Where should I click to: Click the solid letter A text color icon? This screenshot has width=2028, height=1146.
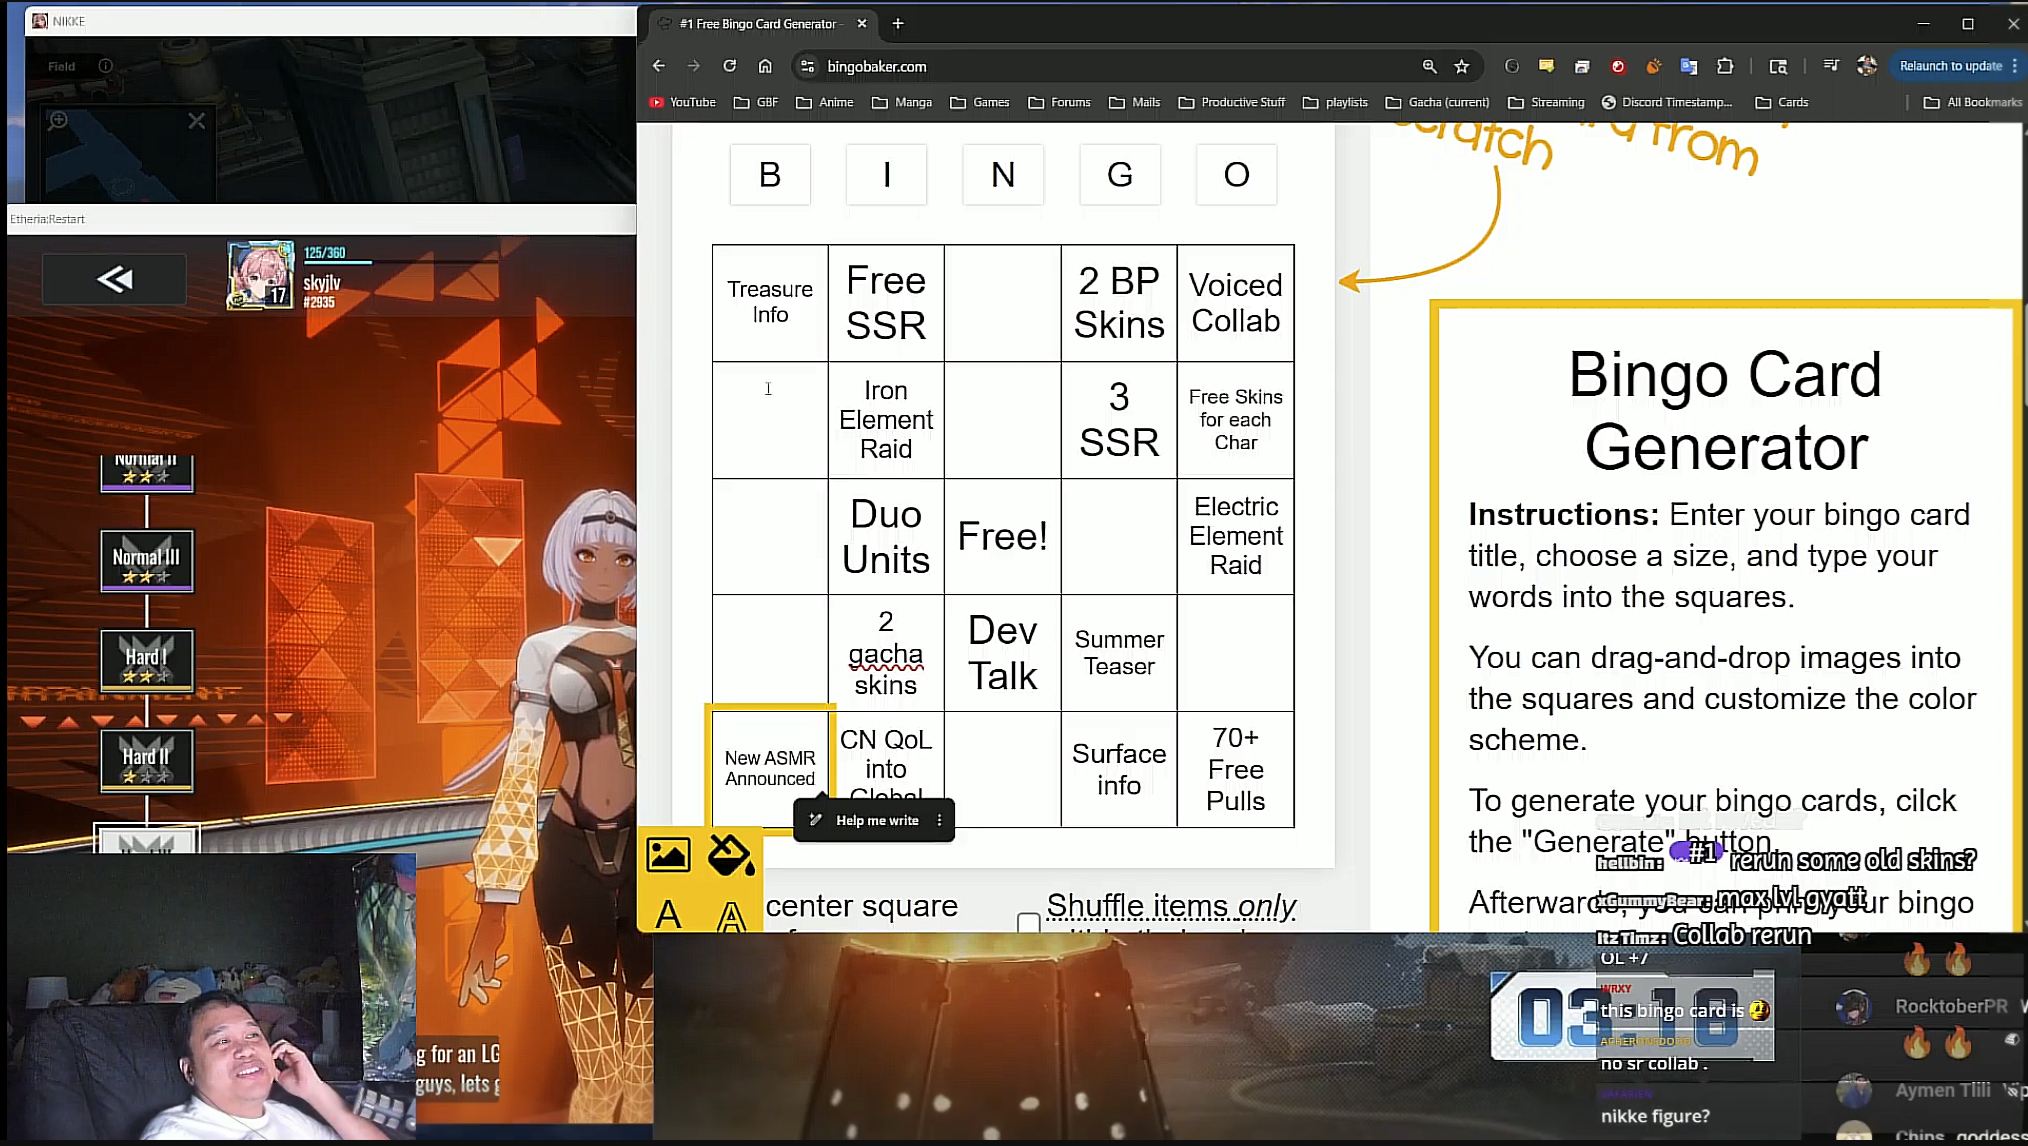[668, 914]
